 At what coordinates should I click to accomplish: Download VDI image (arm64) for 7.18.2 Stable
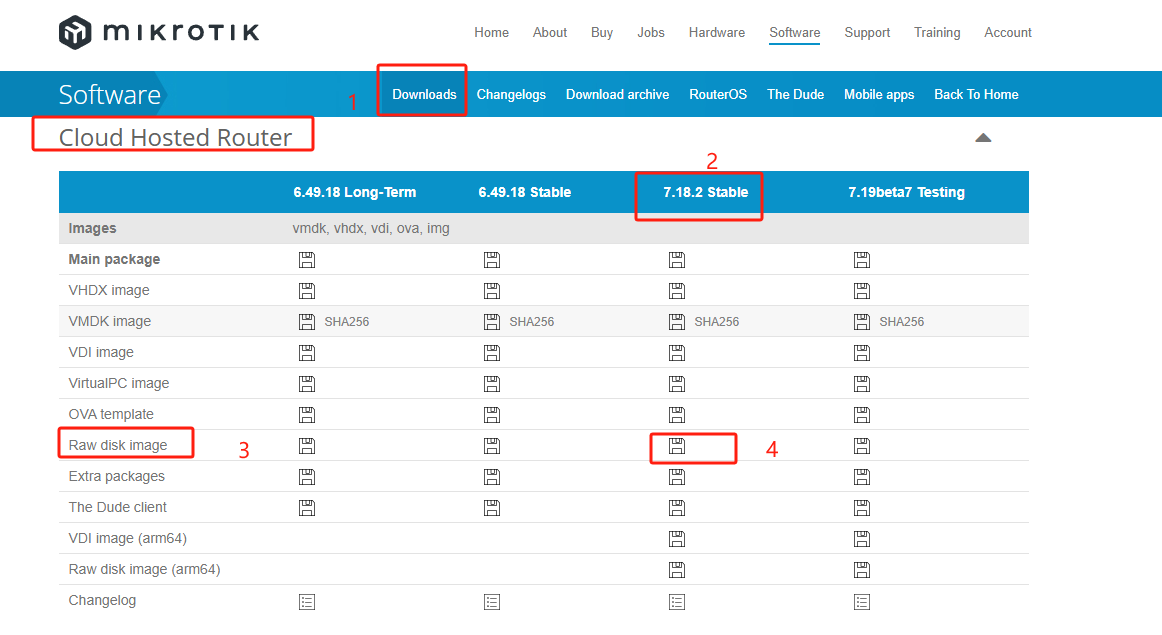click(x=677, y=539)
